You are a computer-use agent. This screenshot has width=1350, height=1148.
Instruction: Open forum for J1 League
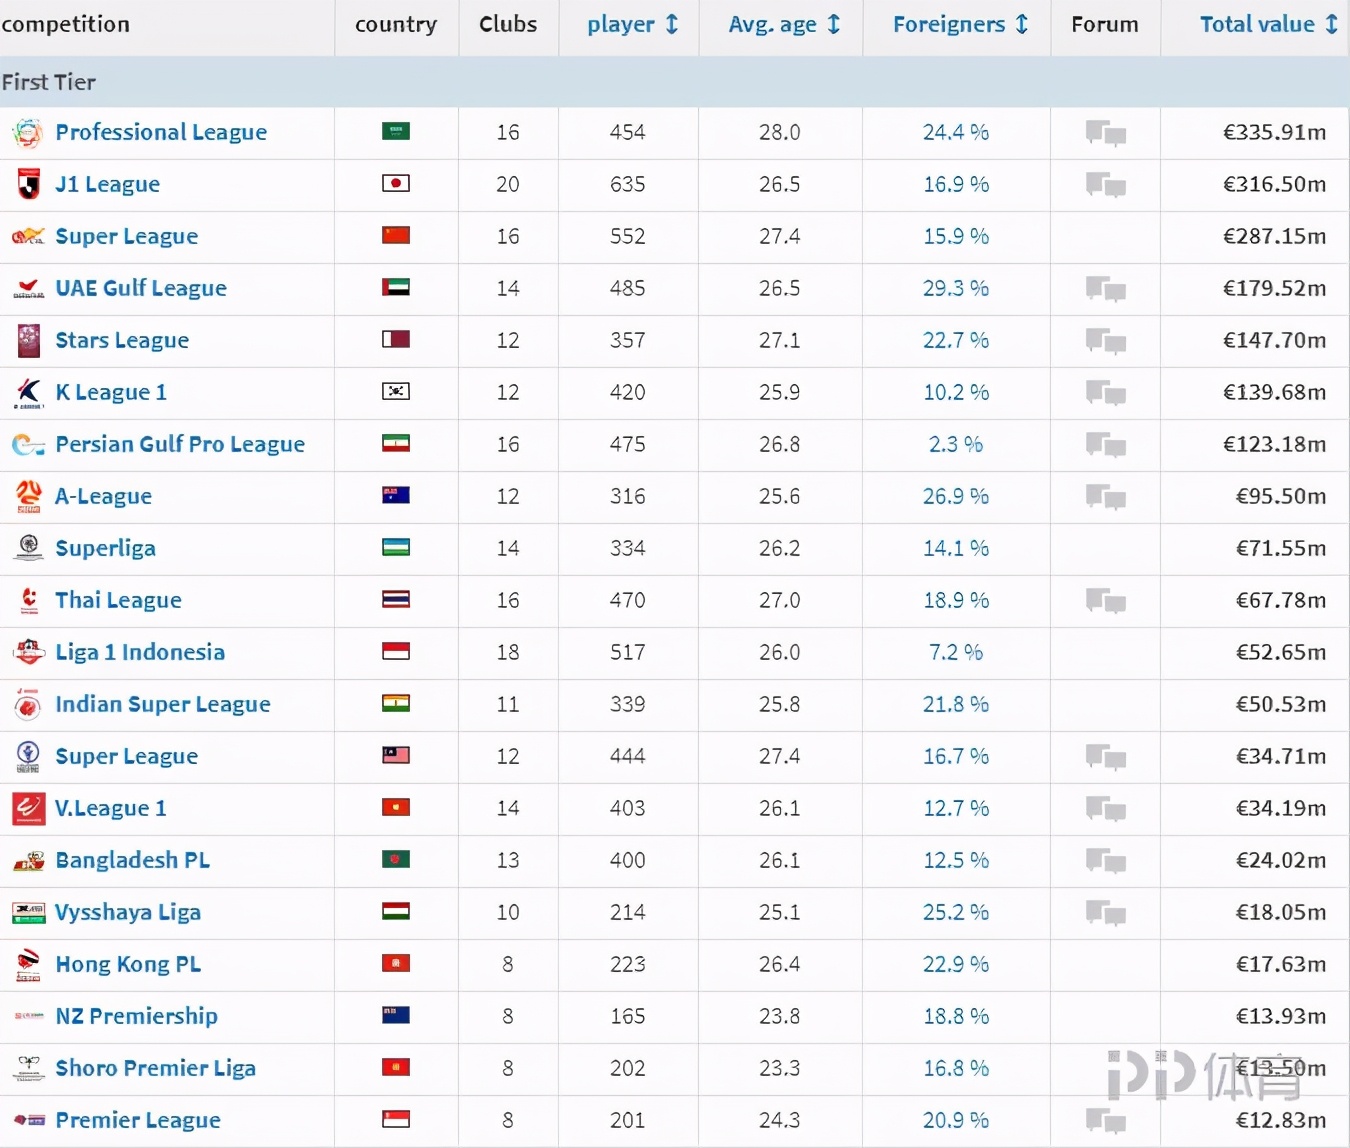pyautogui.click(x=1105, y=185)
